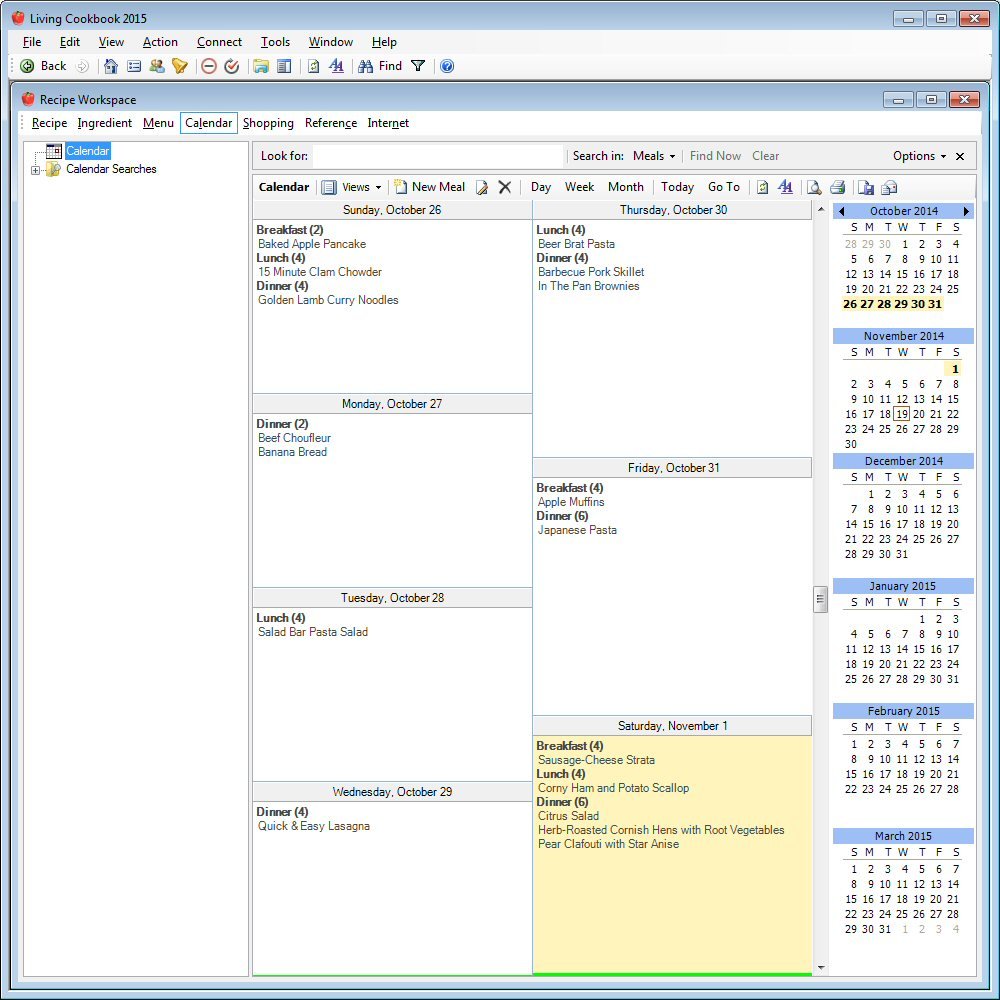Switch to the Shopping tab
Viewport: 1000px width, 1000px height.
click(268, 123)
